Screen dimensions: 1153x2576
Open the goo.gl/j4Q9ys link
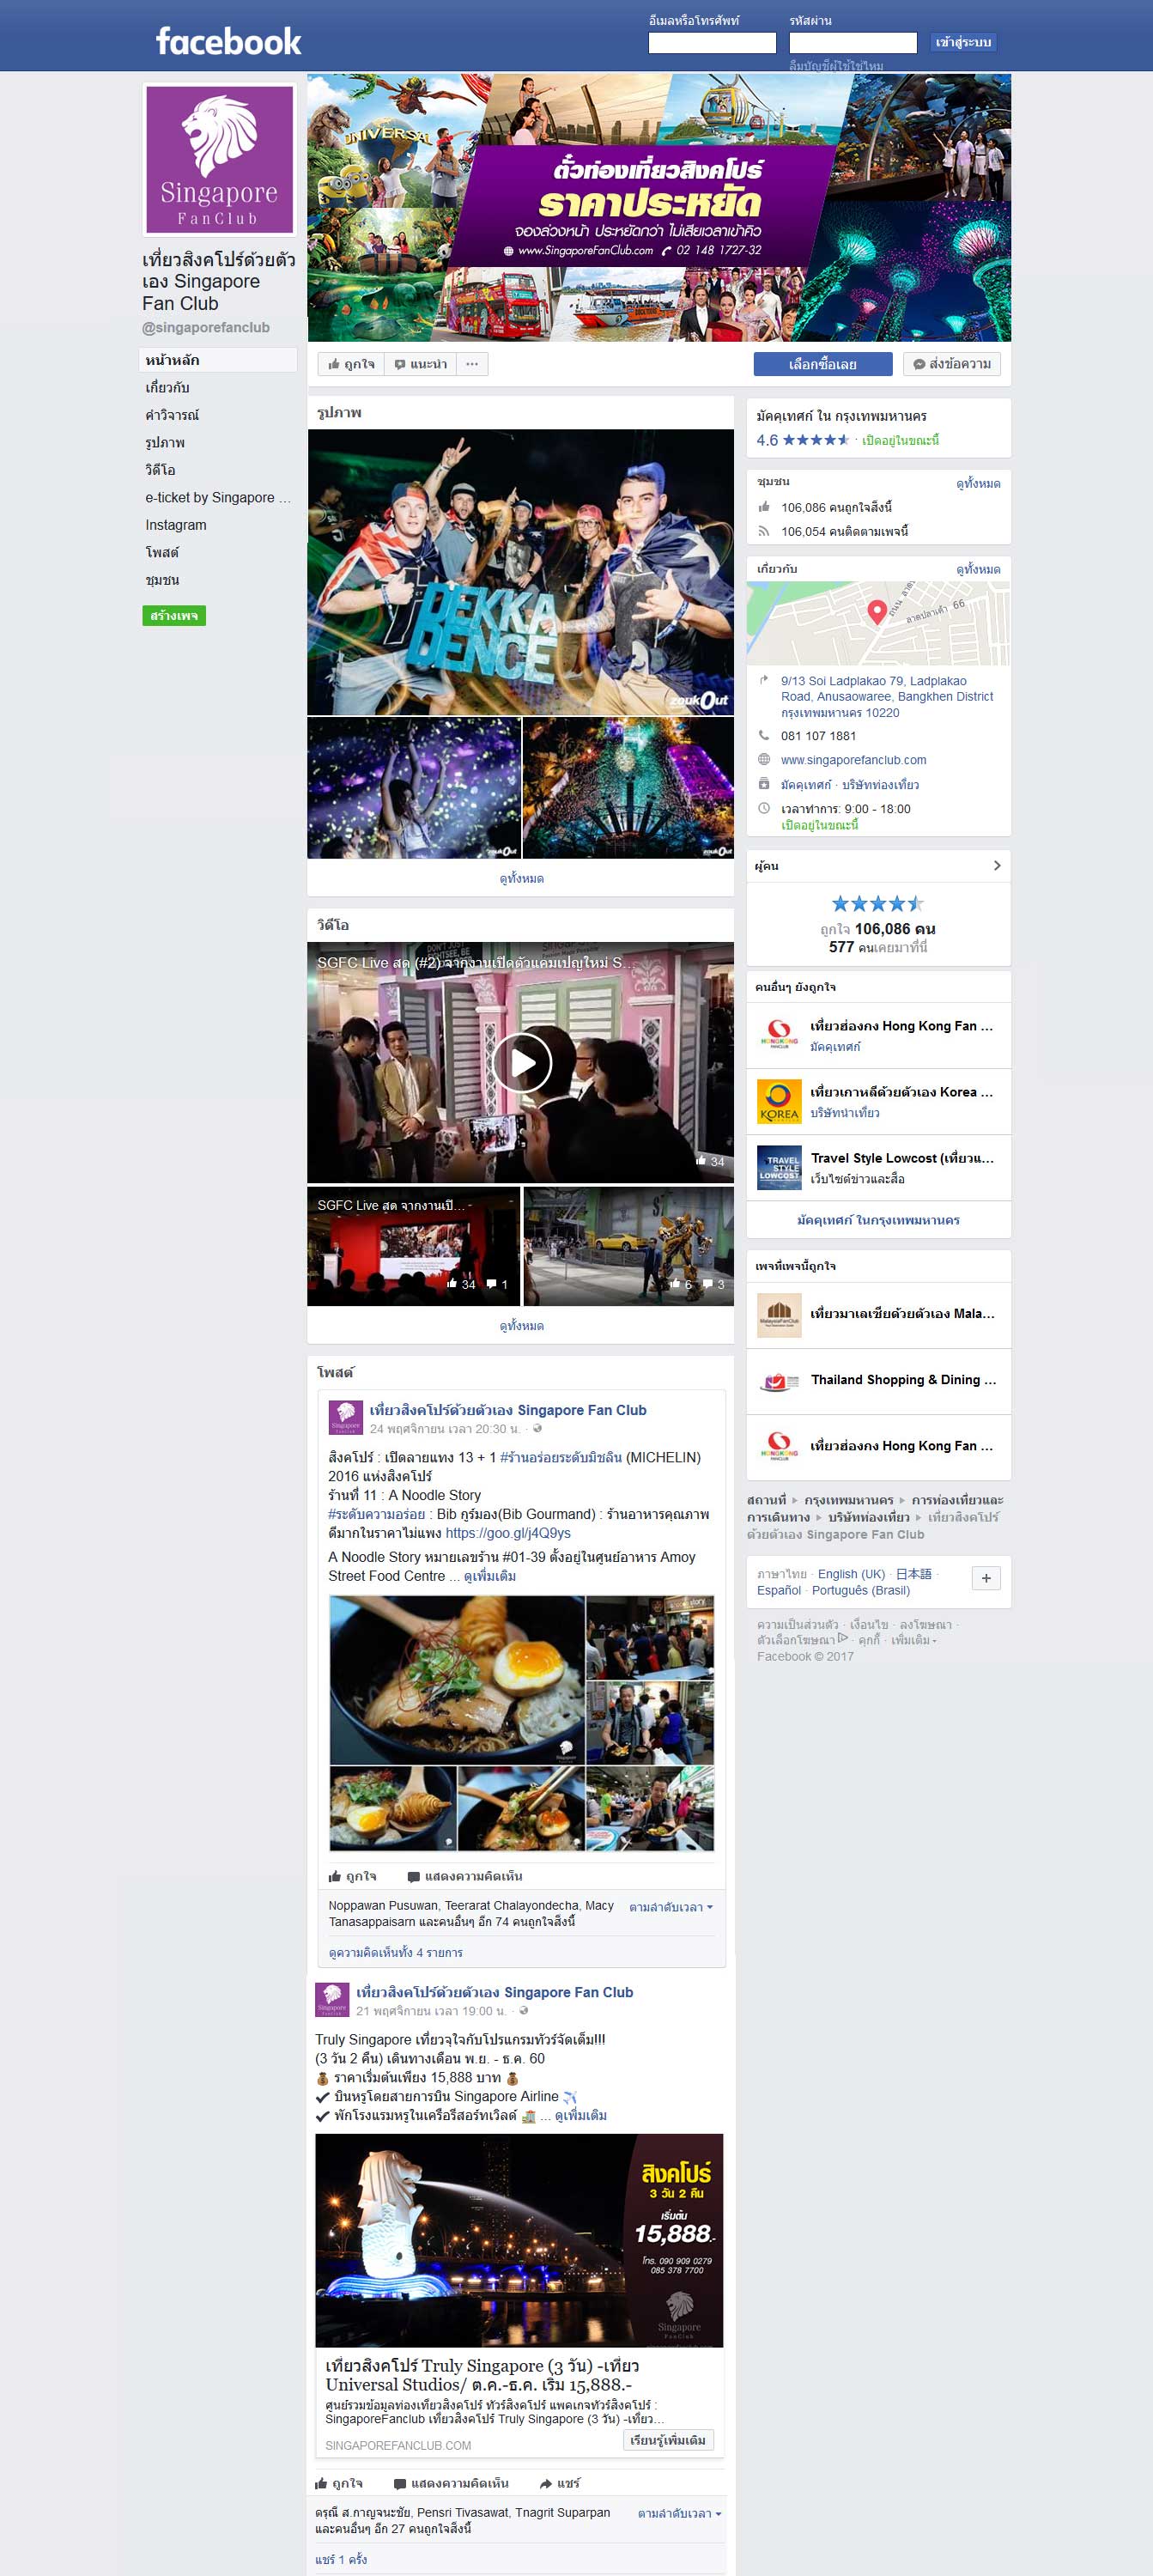pyautogui.click(x=508, y=1533)
